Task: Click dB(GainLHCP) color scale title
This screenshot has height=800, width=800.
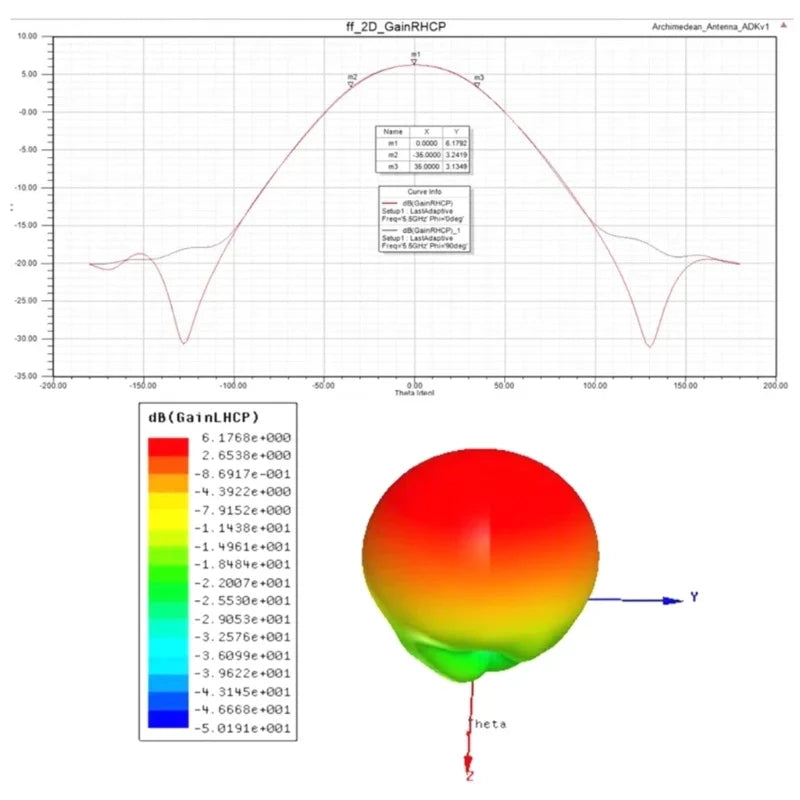Action: point(204,418)
